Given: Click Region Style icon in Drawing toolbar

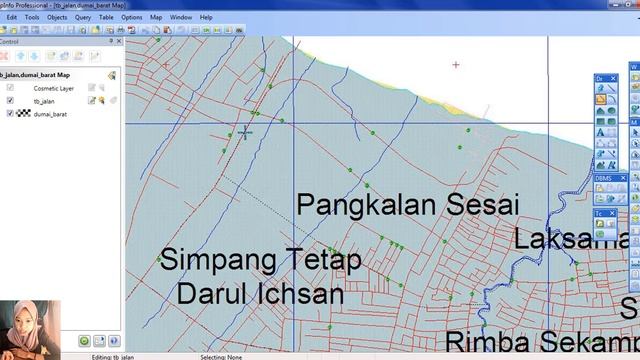Looking at the screenshot, I should [600, 165].
